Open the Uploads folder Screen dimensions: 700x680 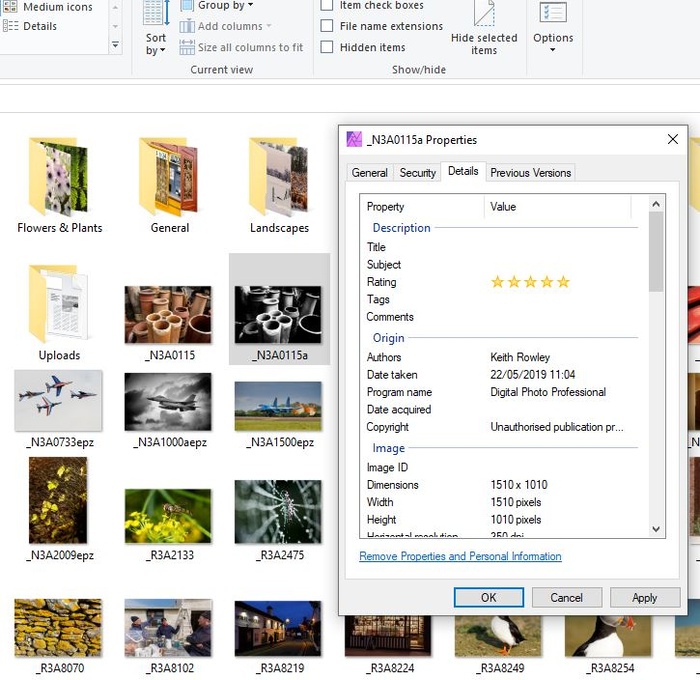[x=59, y=305]
